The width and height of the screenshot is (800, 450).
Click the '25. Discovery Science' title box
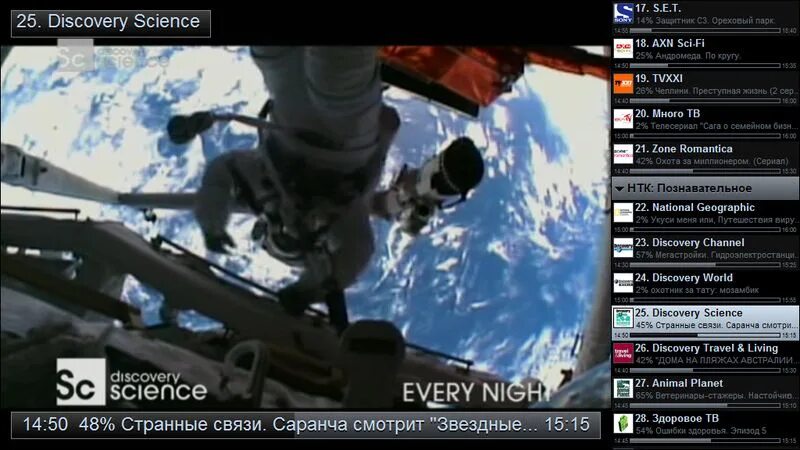(x=111, y=23)
